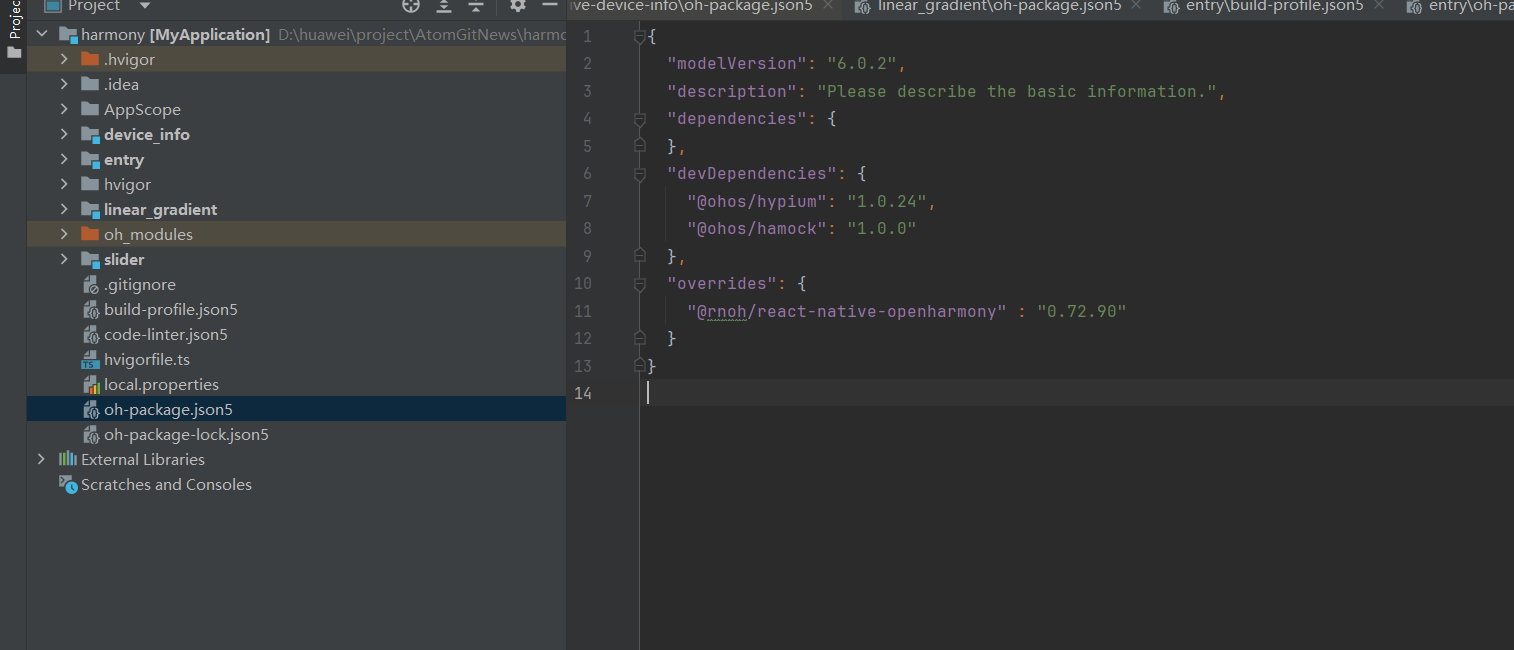Screen dimensions: 1514x650
Task: Expand the slider module
Action: pos(64,260)
